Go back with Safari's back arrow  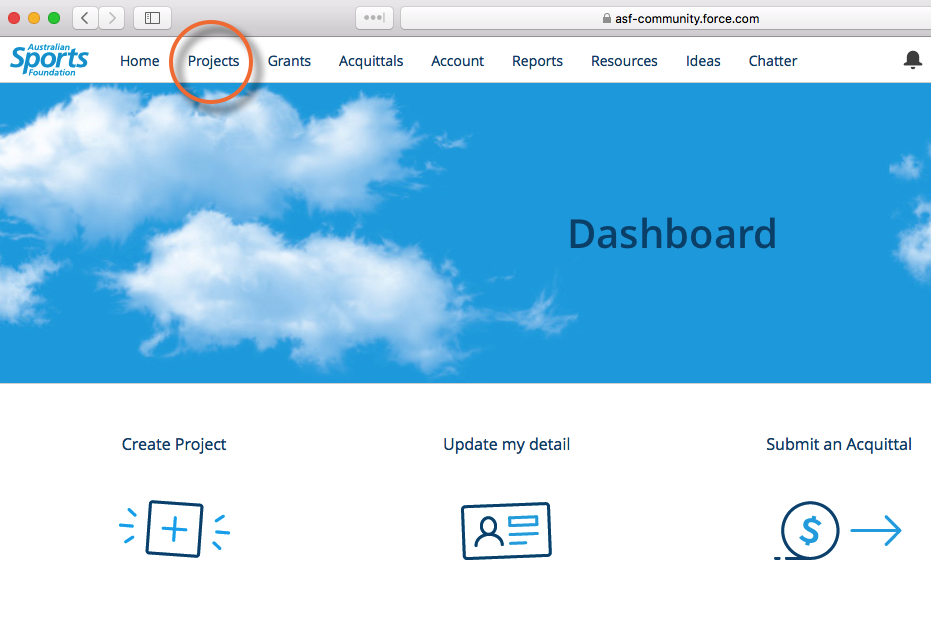coord(86,18)
